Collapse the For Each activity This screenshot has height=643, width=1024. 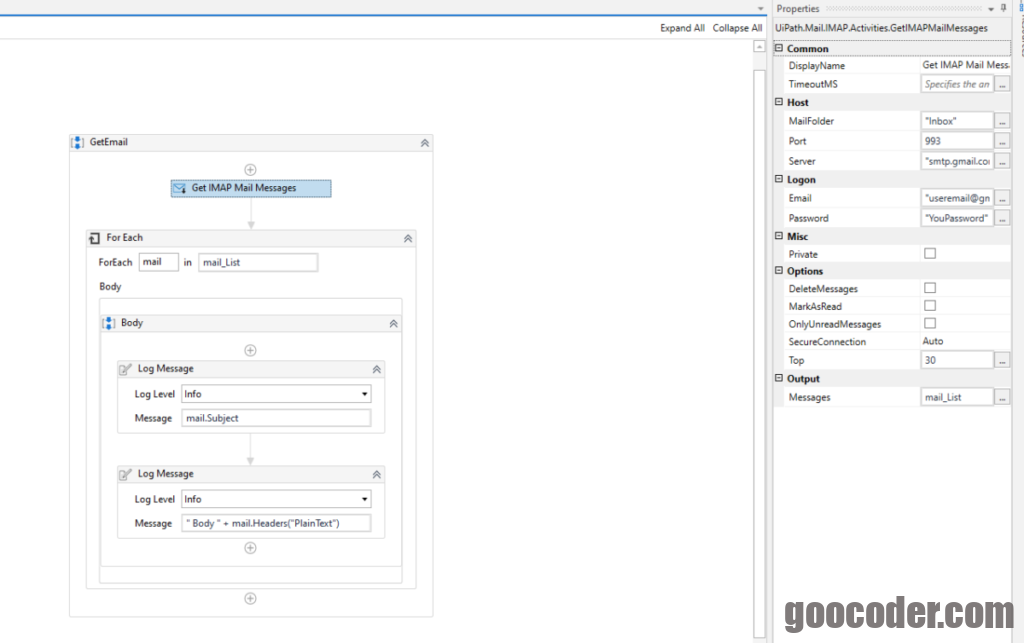(x=408, y=238)
